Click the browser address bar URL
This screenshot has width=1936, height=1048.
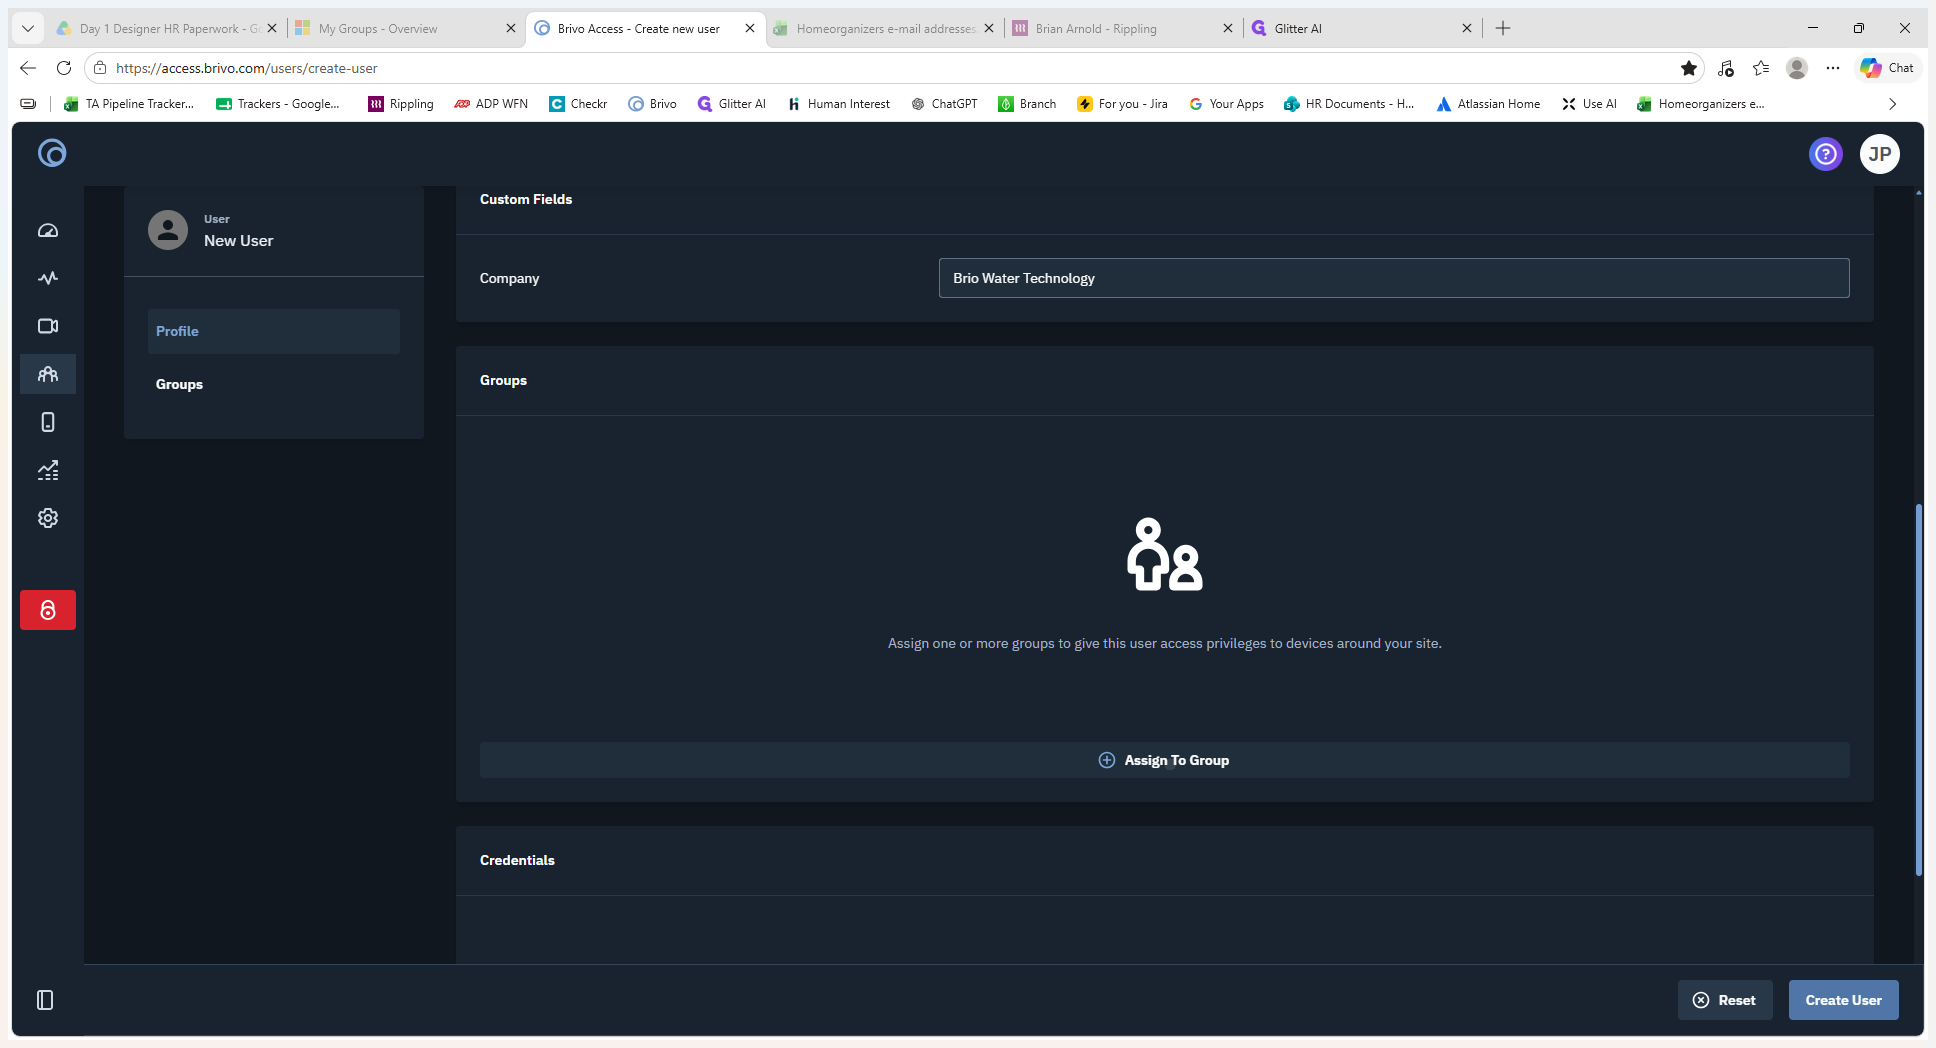[246, 68]
